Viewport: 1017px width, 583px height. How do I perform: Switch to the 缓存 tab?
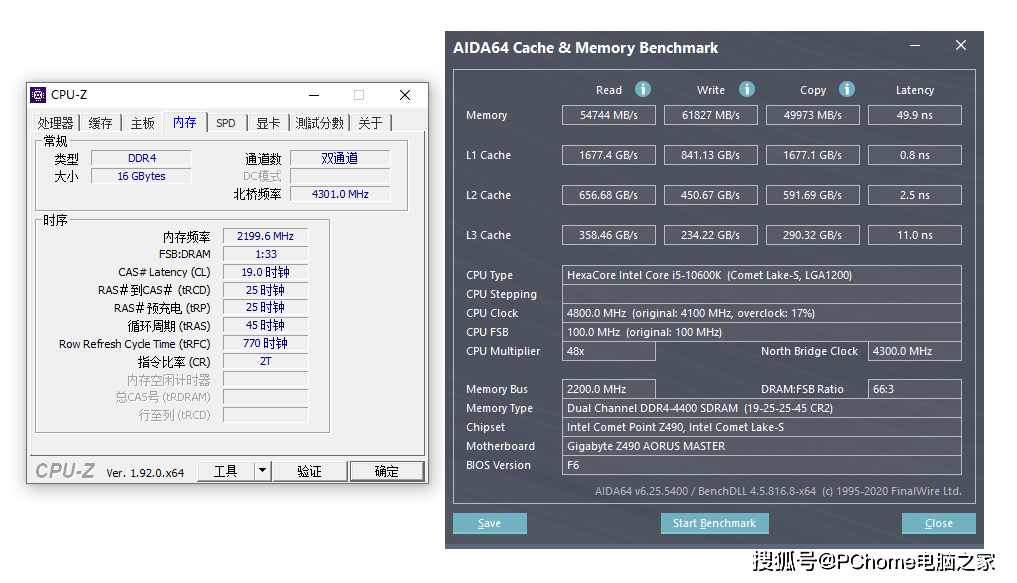click(x=101, y=123)
